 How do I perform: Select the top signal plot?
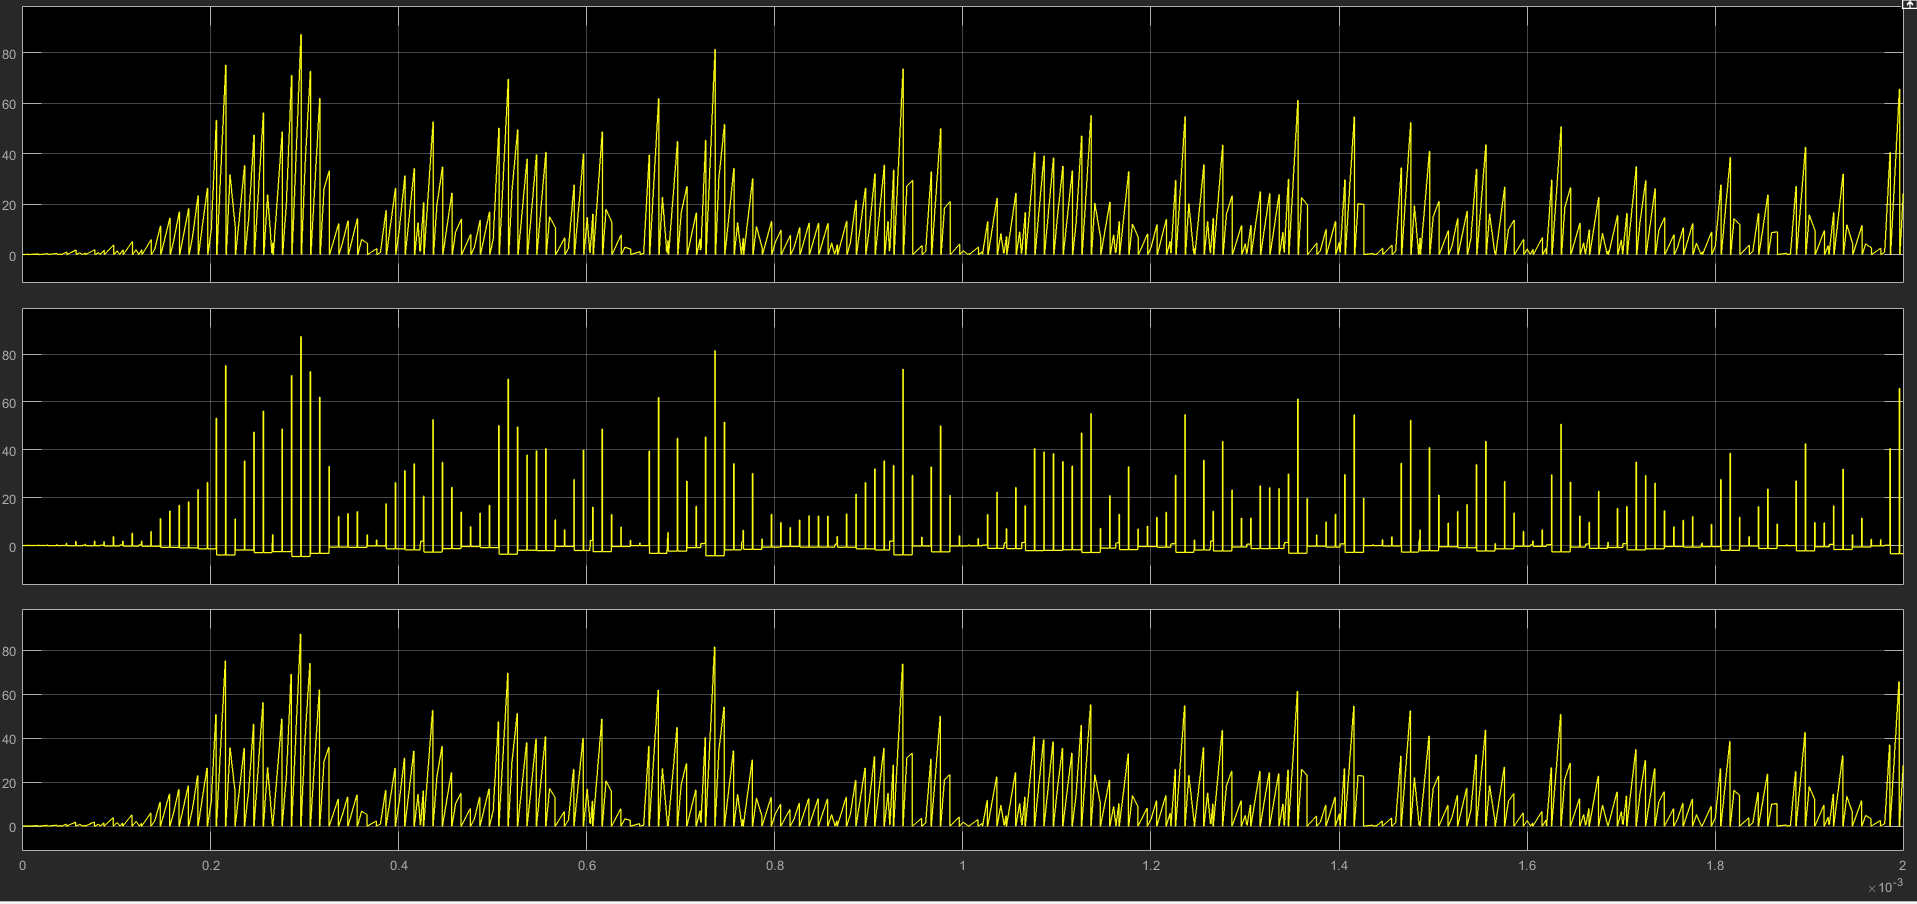tap(962, 144)
